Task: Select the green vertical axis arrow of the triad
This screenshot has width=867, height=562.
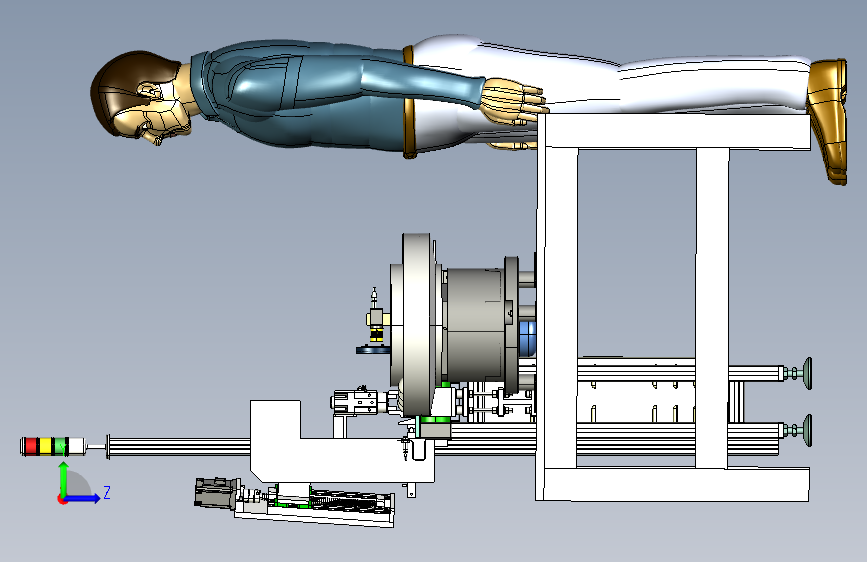Action: 64,478
